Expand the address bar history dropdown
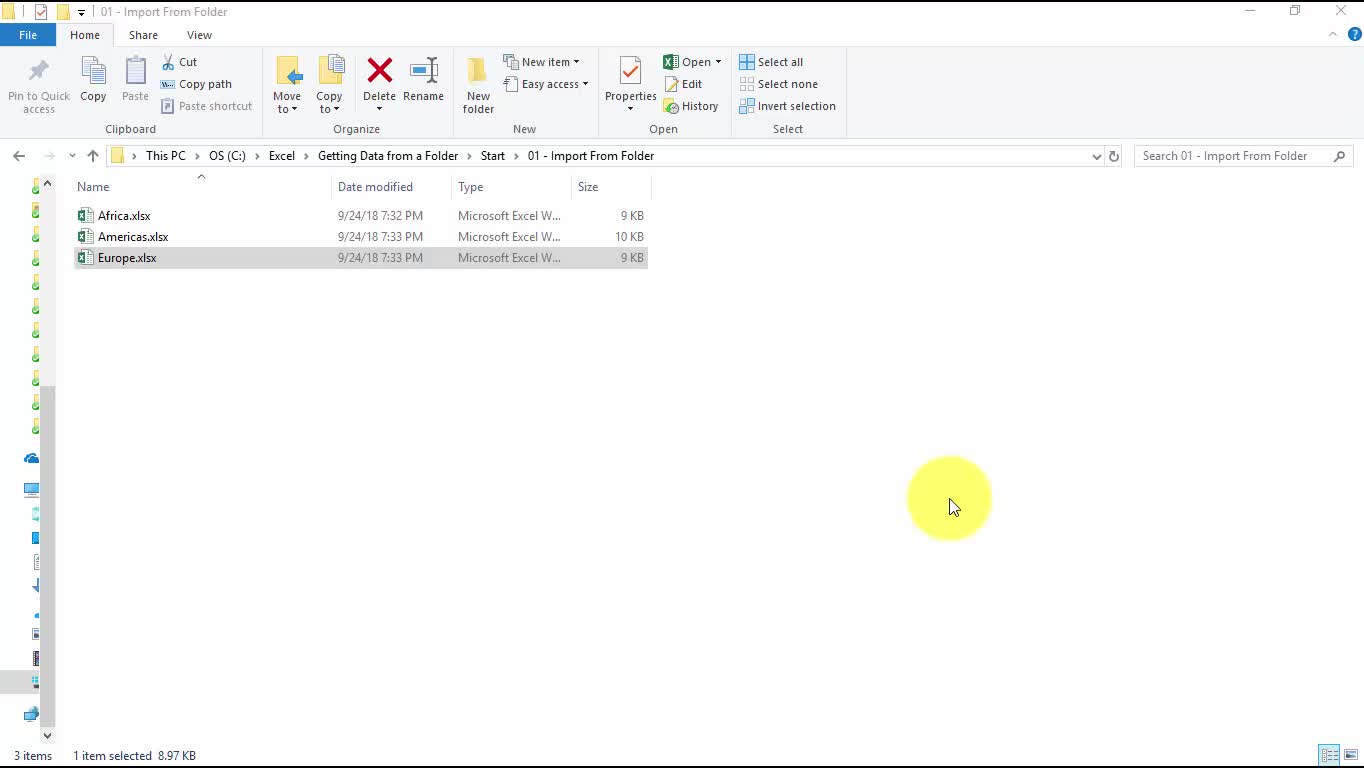Image resolution: width=1364 pixels, height=768 pixels. (x=1096, y=156)
